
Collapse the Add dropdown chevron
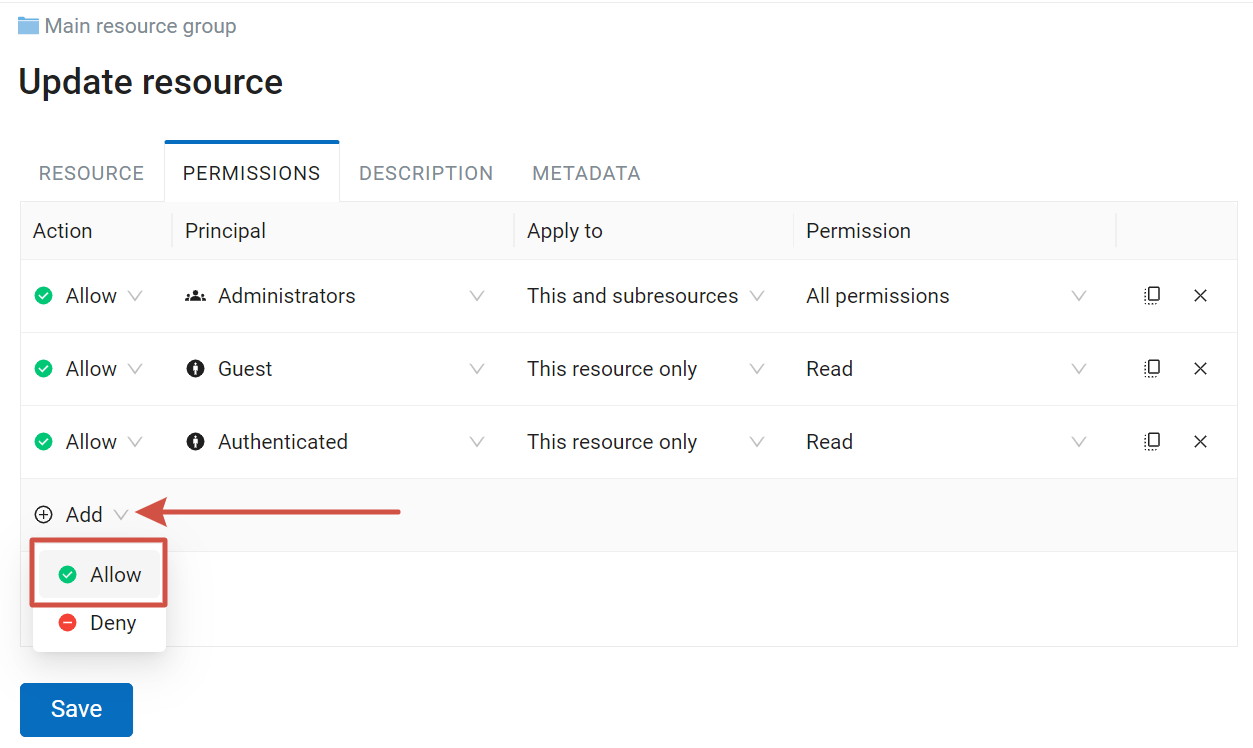point(121,515)
